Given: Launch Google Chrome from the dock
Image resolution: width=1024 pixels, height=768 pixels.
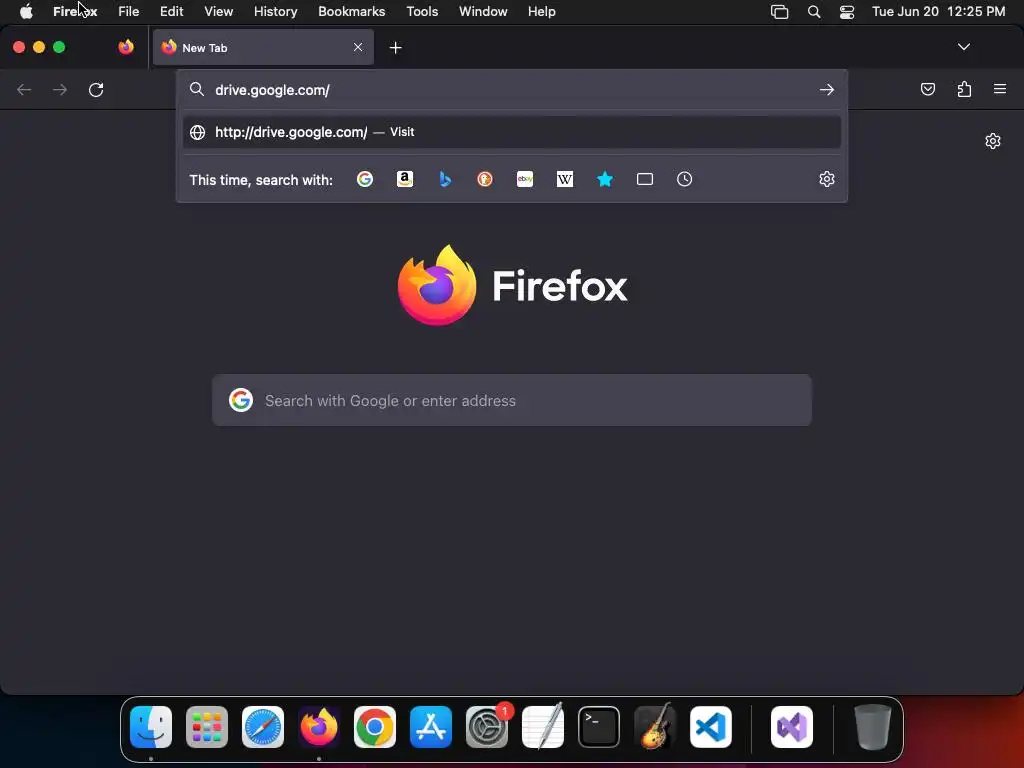Looking at the screenshot, I should pos(375,727).
